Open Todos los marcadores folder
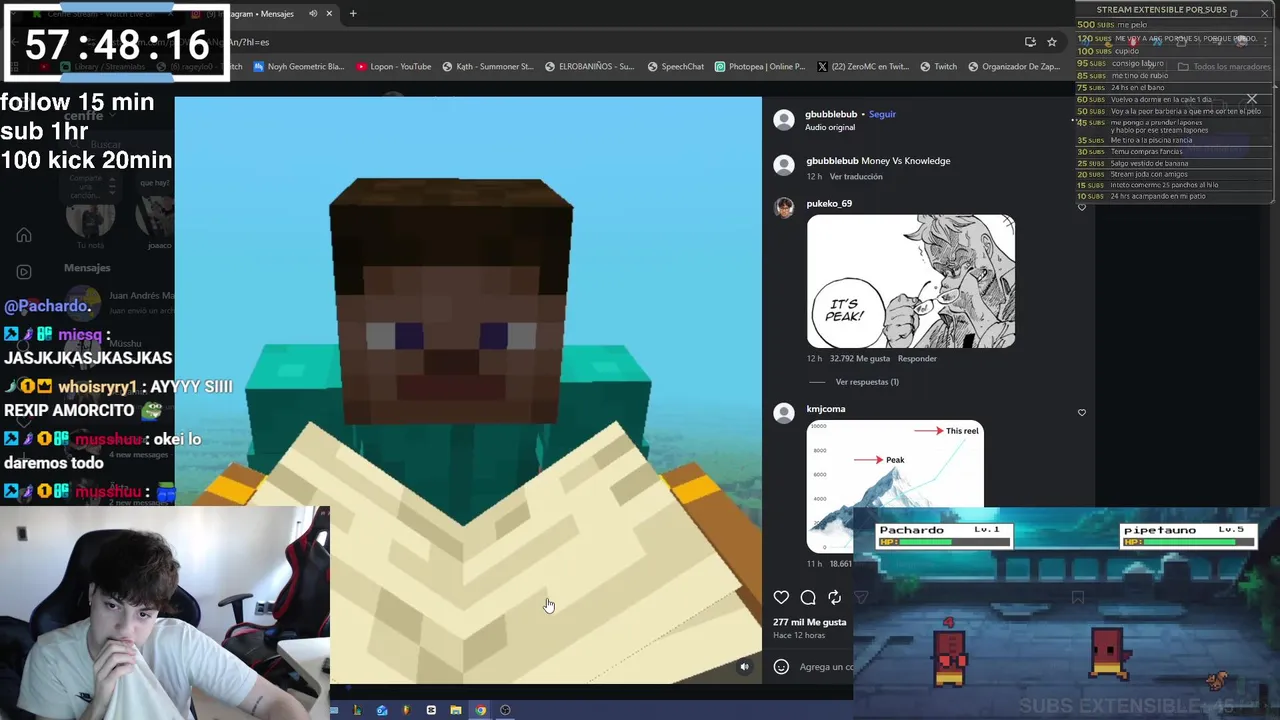 (1224, 67)
